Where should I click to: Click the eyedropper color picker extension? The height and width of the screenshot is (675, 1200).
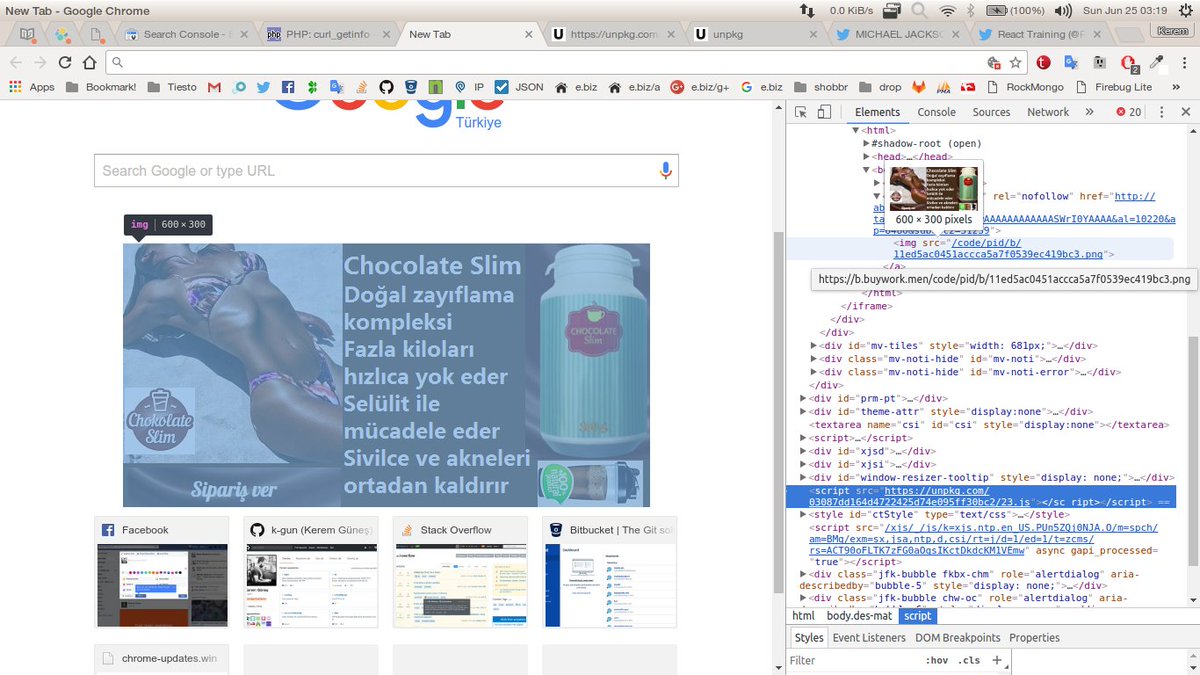(x=1157, y=62)
